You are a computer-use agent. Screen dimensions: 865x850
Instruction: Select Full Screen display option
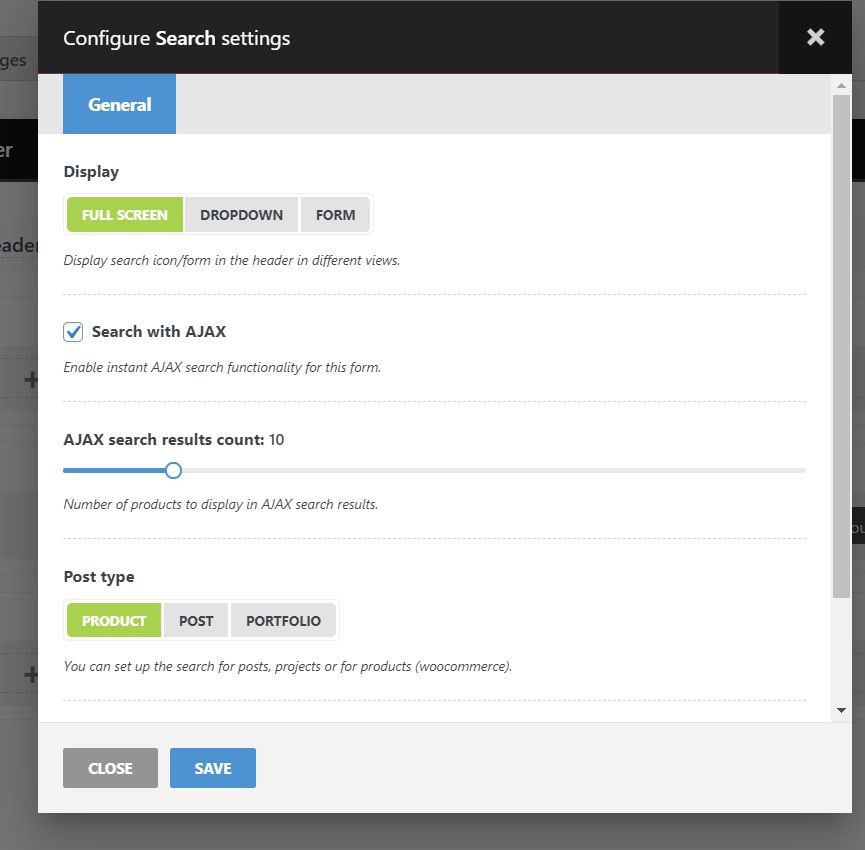pyautogui.click(x=125, y=215)
